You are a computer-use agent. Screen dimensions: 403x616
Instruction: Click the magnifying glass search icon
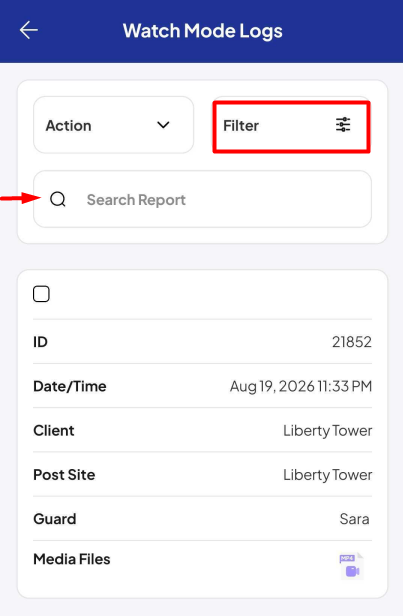pos(58,199)
